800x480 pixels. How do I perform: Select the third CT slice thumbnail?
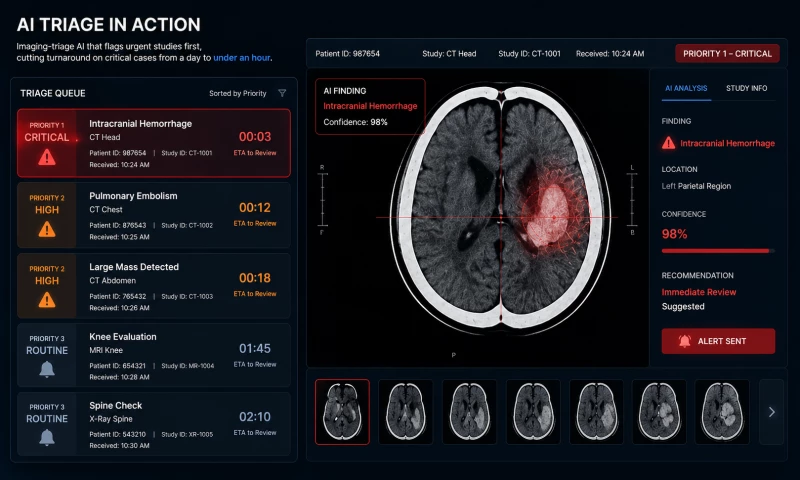(469, 412)
